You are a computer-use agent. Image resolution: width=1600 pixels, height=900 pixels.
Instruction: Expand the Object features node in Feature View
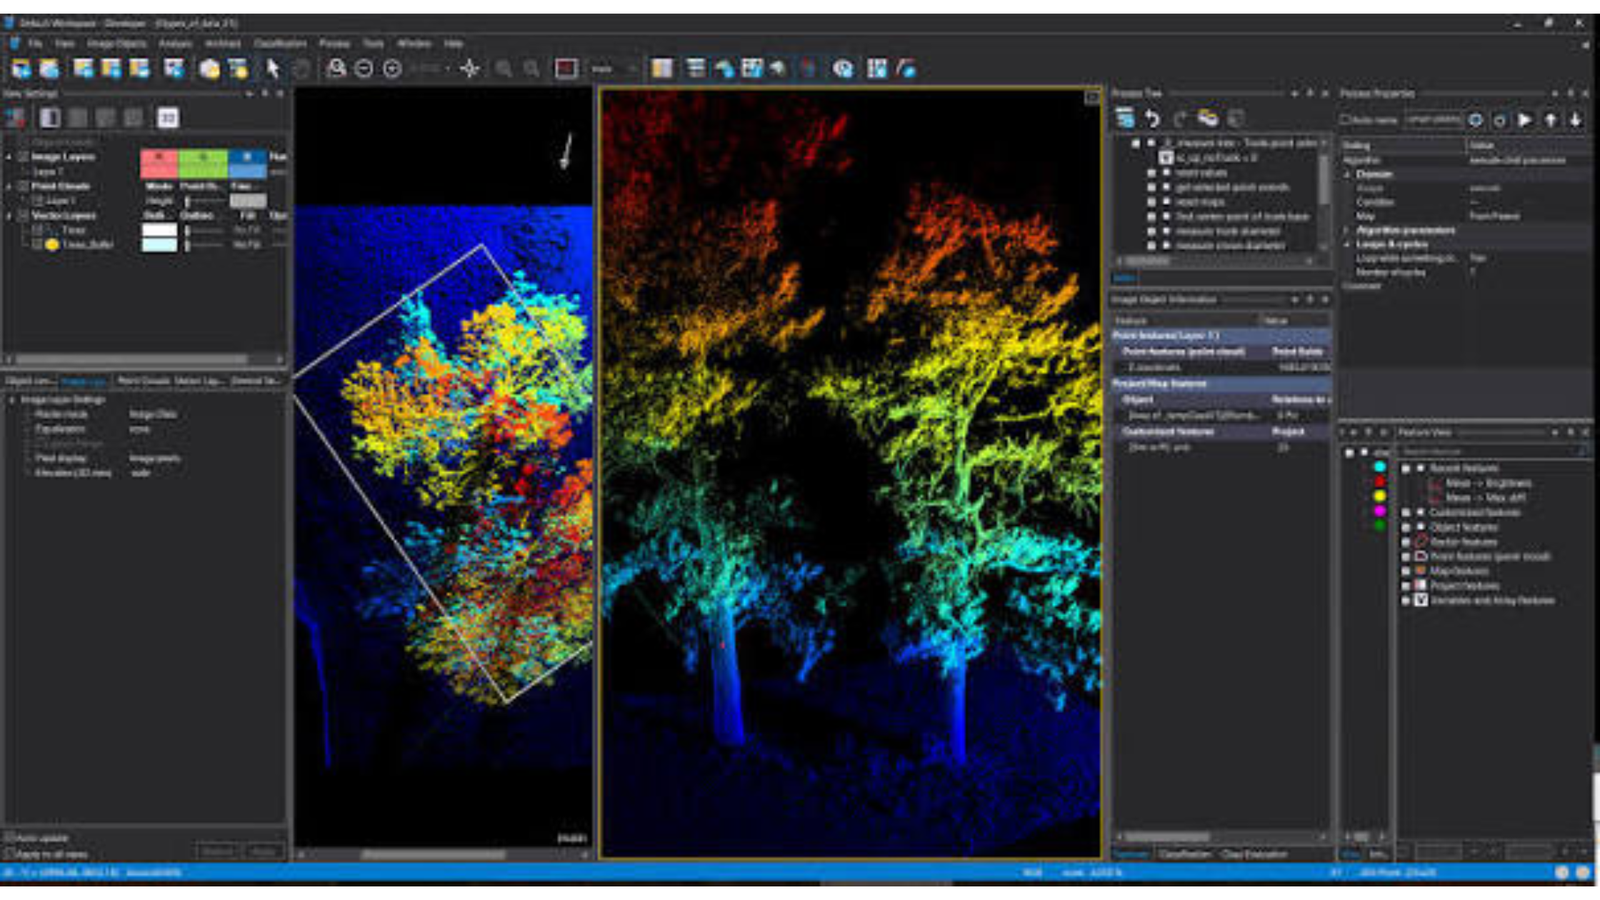click(1406, 527)
